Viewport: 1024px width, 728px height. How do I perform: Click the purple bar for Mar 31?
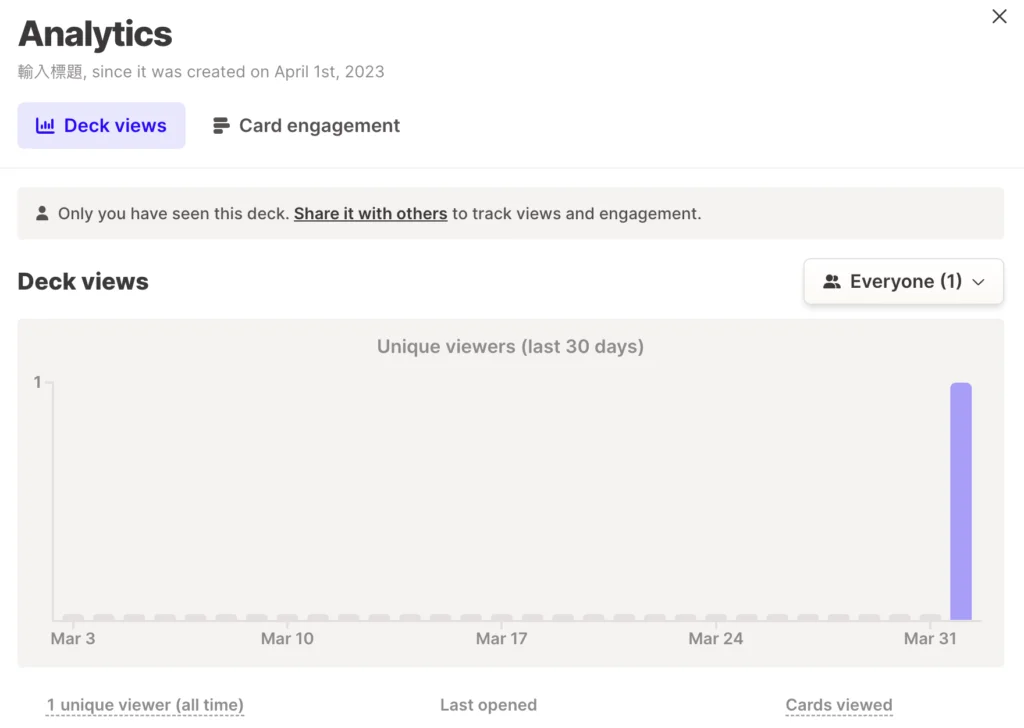click(x=960, y=500)
